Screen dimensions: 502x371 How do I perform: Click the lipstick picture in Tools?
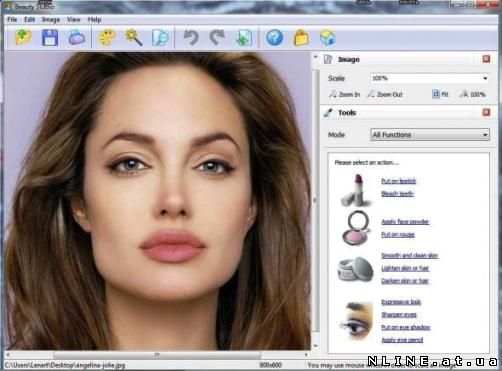[356, 190]
